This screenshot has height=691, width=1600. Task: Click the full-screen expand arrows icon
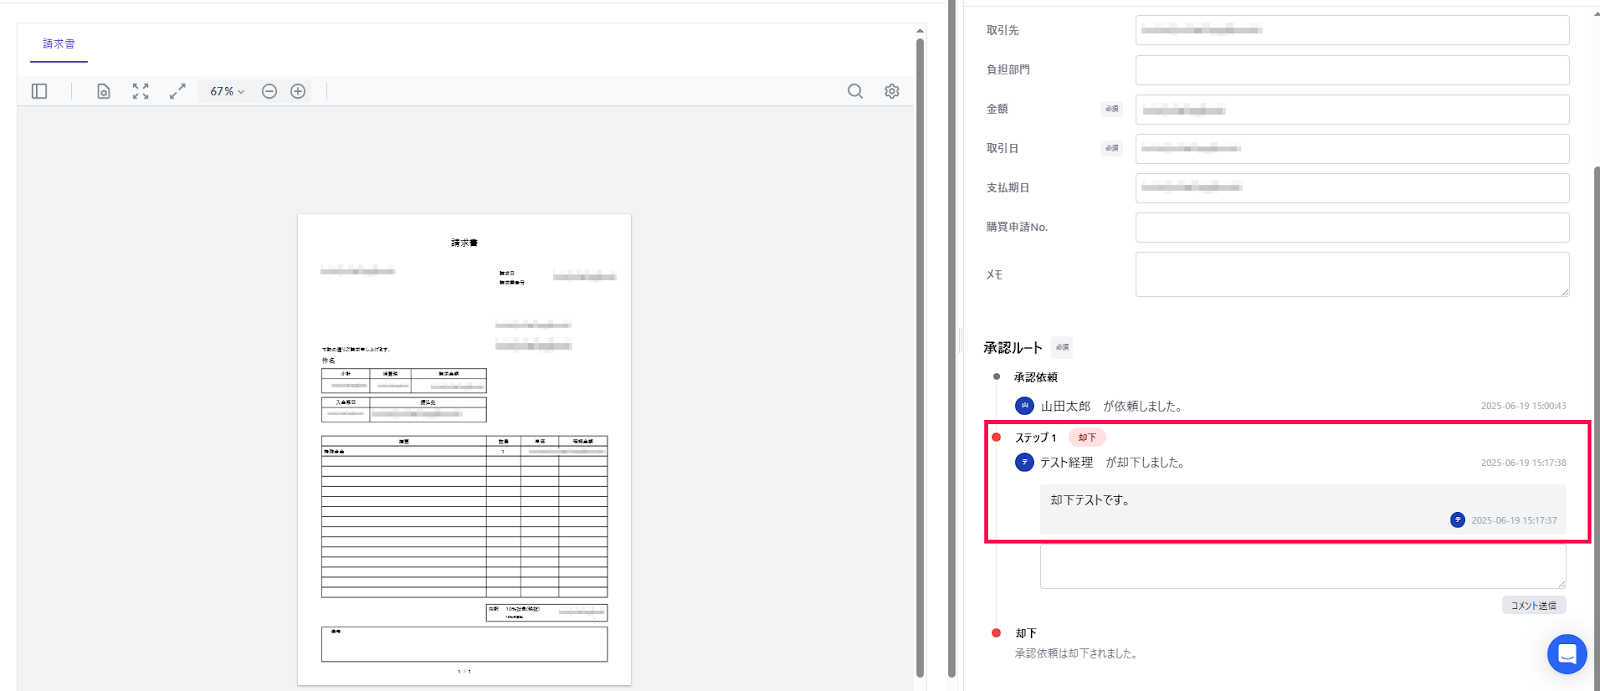pyautogui.click(x=177, y=91)
